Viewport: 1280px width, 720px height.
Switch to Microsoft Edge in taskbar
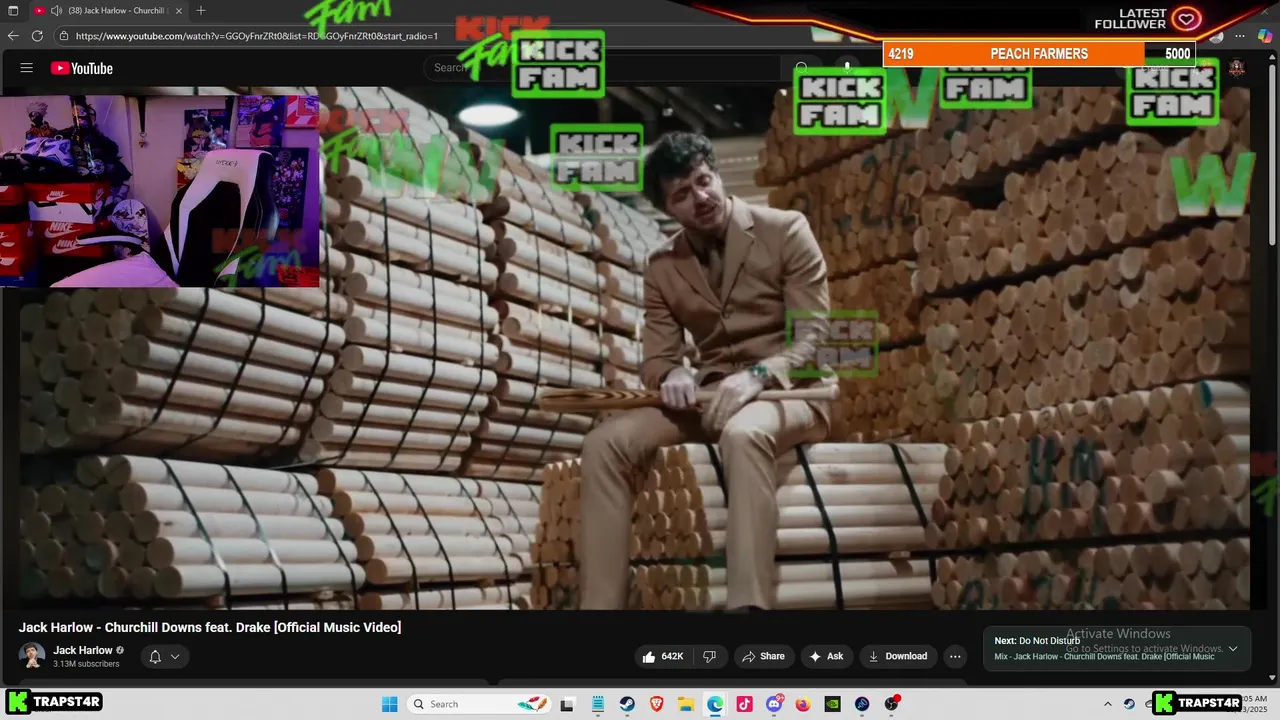click(x=715, y=704)
